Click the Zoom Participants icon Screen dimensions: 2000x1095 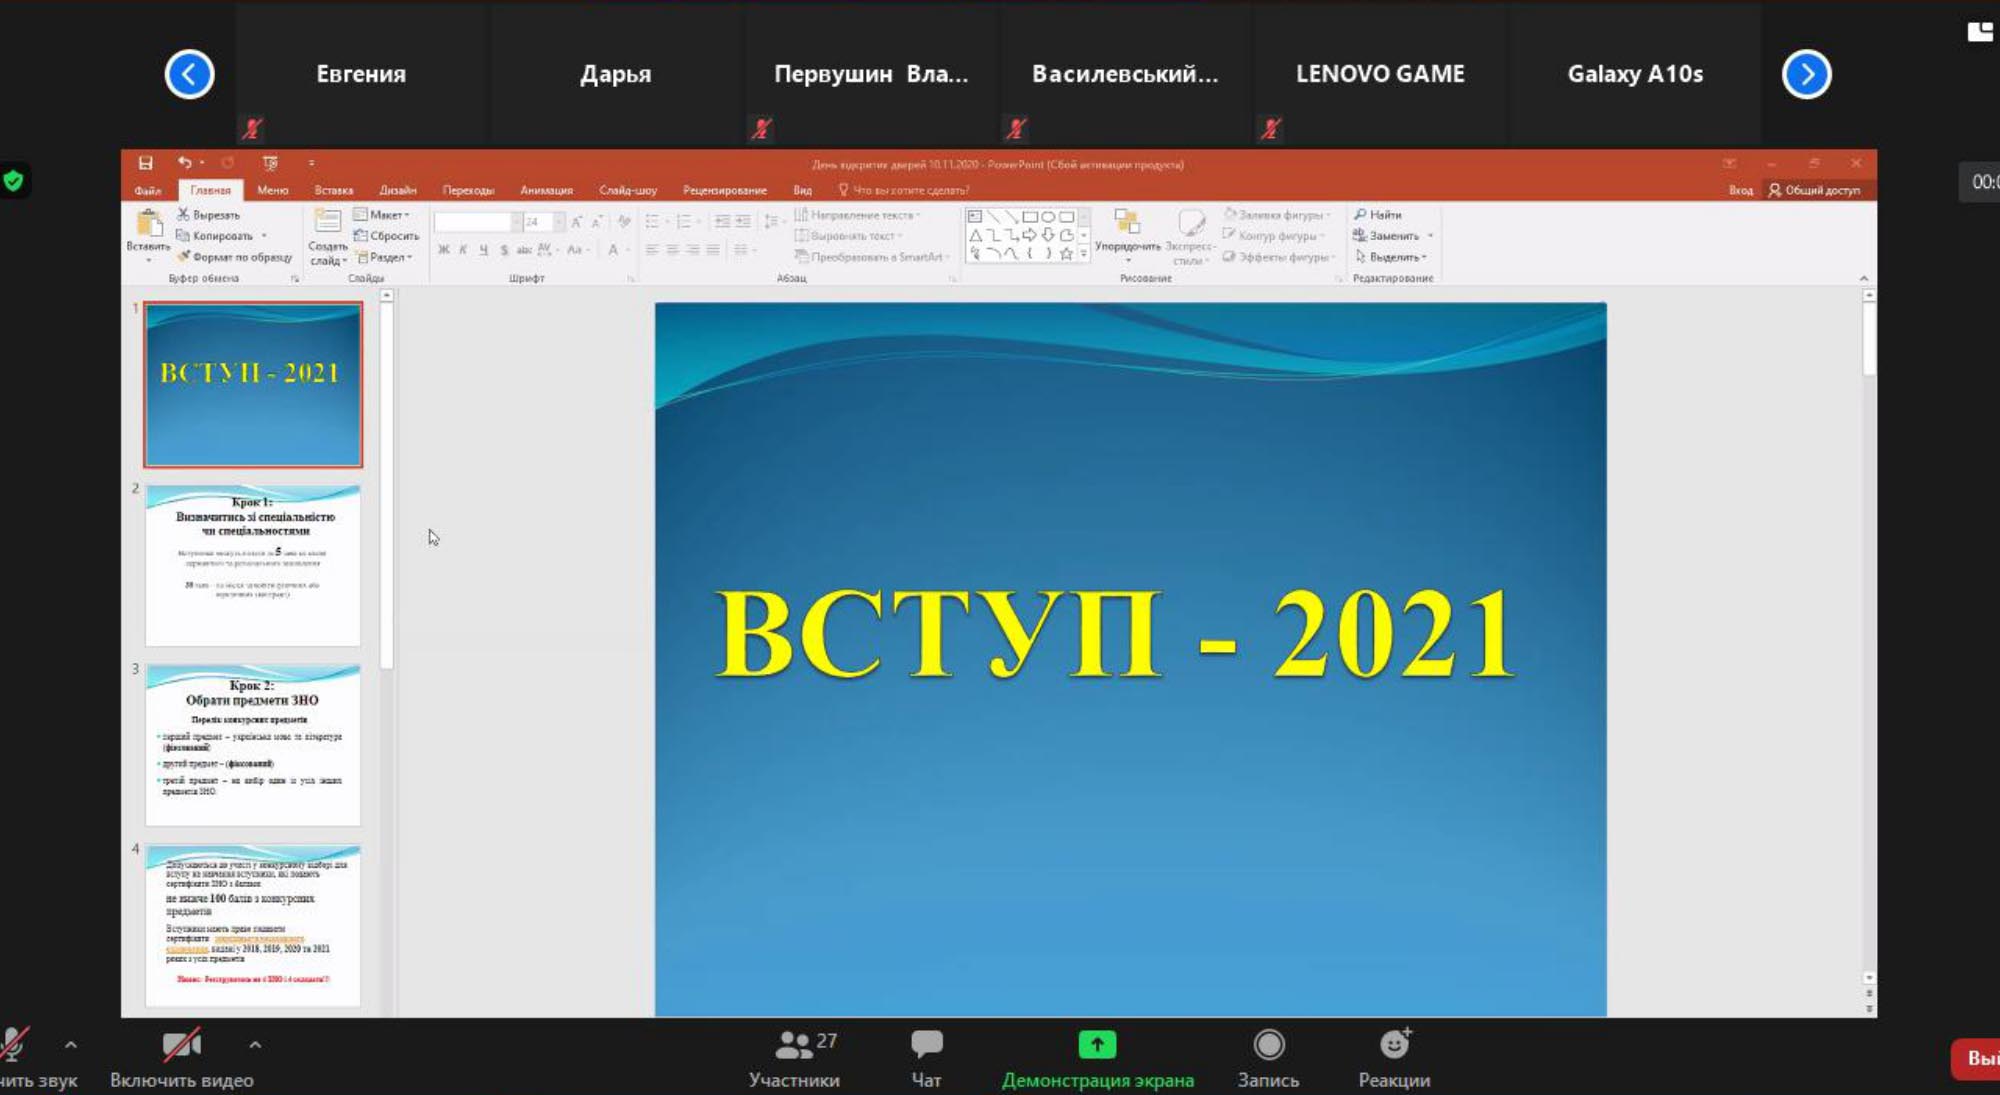pyautogui.click(x=794, y=1045)
